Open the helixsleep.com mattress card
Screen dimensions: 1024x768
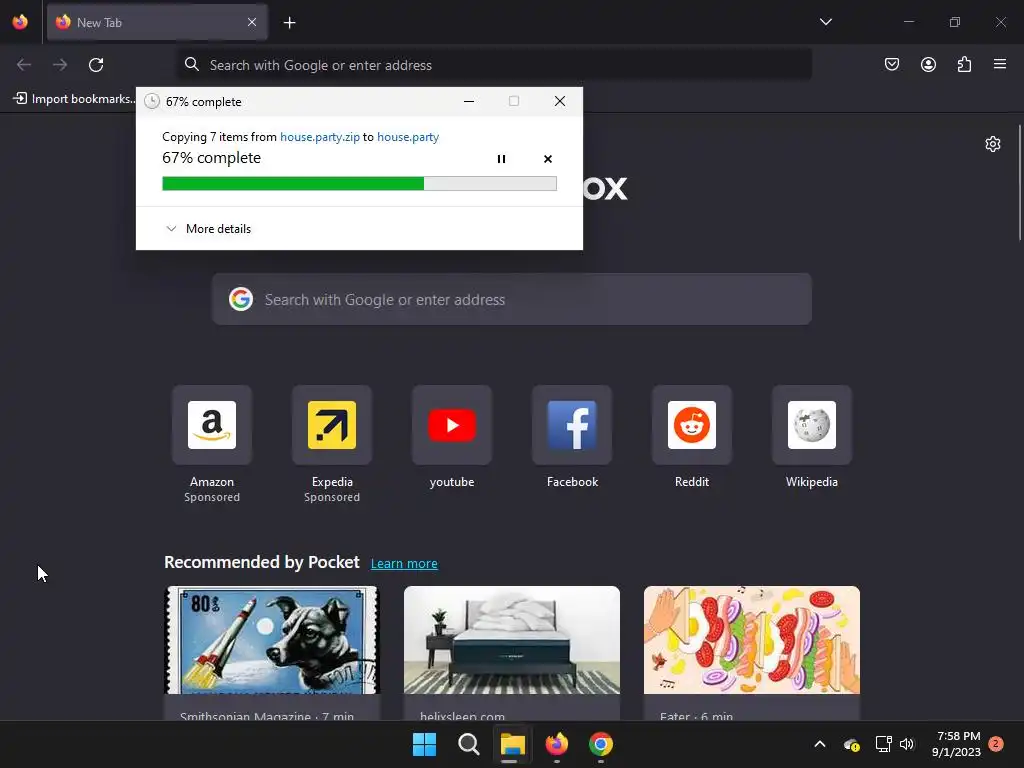click(512, 653)
